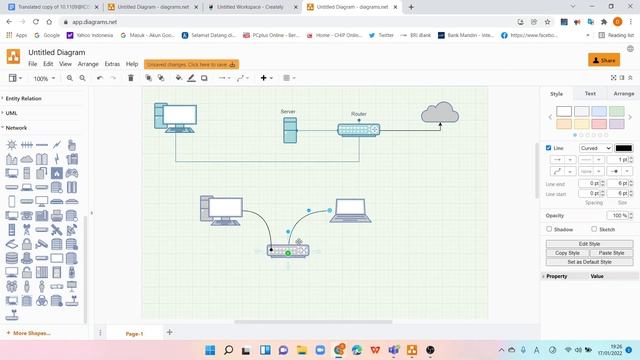Click the To Front toolbar icon
640x360 pixels.
149,78
